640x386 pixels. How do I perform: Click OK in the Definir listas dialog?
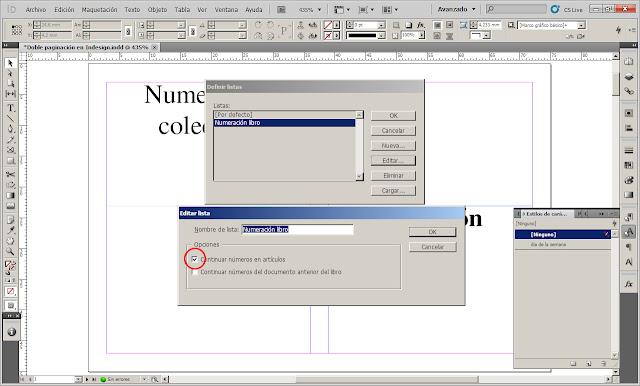[393, 115]
